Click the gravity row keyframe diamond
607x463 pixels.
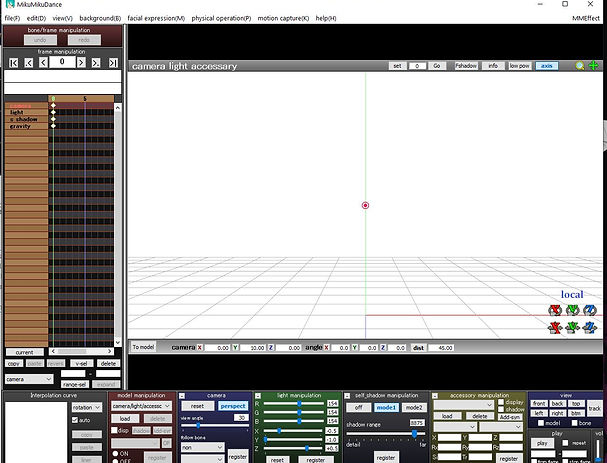pyautogui.click(x=53, y=126)
